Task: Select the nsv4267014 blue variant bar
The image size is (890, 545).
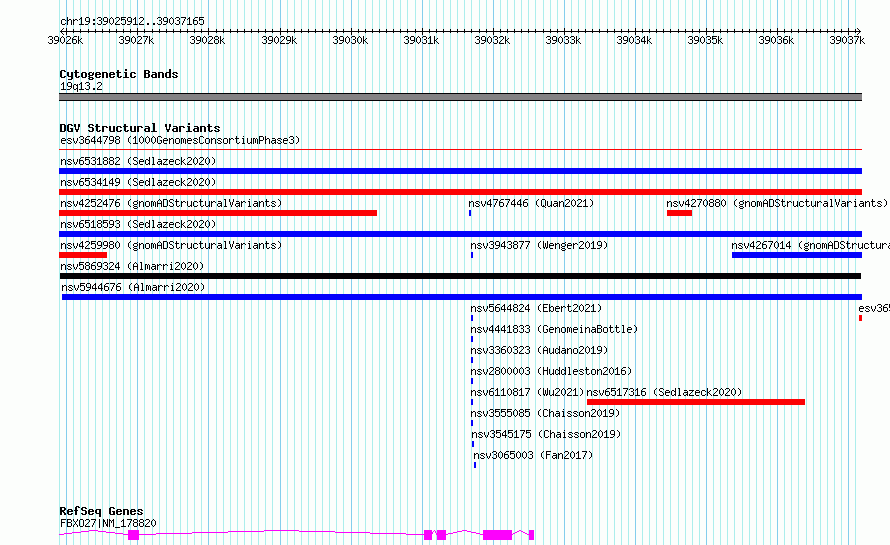Action: (x=797, y=255)
